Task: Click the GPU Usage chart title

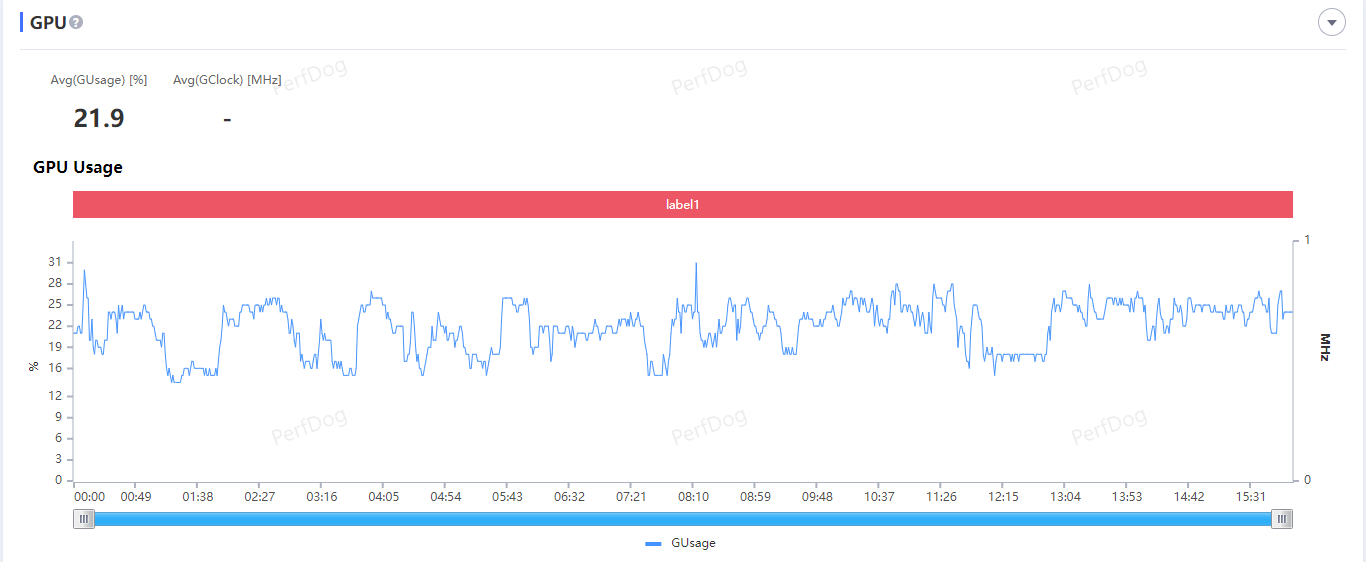Action: [x=78, y=167]
